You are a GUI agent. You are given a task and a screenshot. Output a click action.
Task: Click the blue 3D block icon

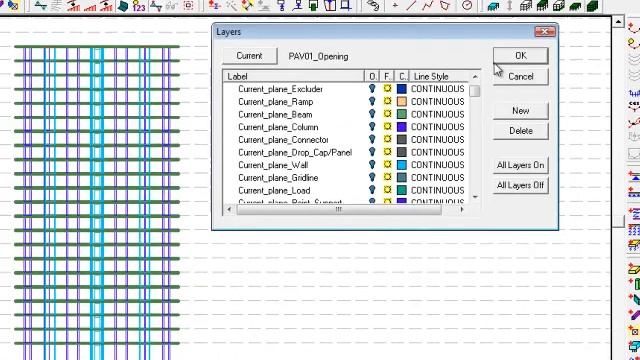[123, 6]
